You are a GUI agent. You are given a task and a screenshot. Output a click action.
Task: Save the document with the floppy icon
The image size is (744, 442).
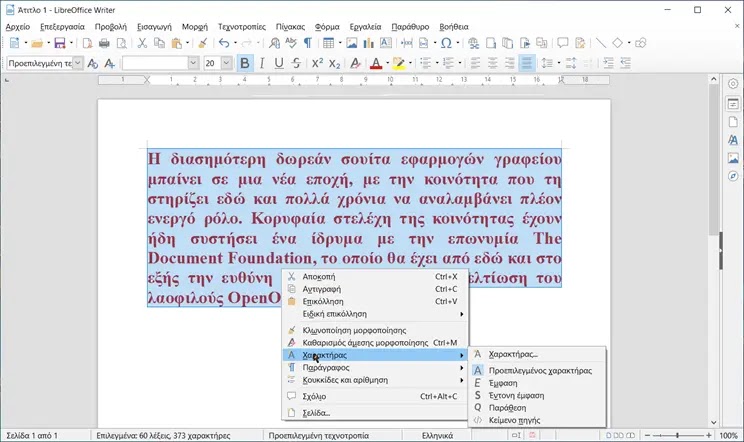[60, 43]
